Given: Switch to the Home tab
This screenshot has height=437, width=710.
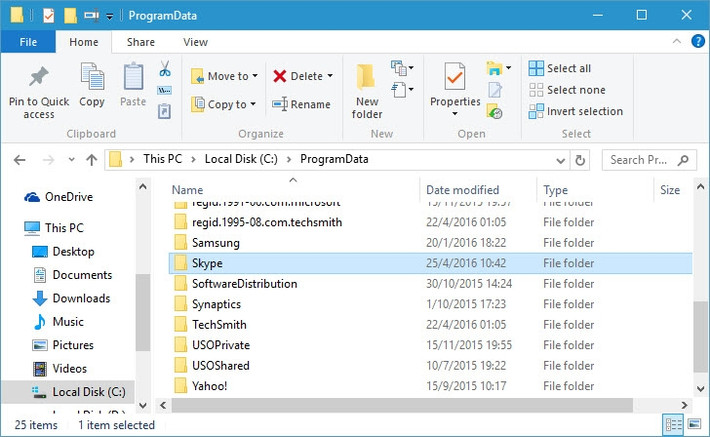Looking at the screenshot, I should tap(83, 42).
